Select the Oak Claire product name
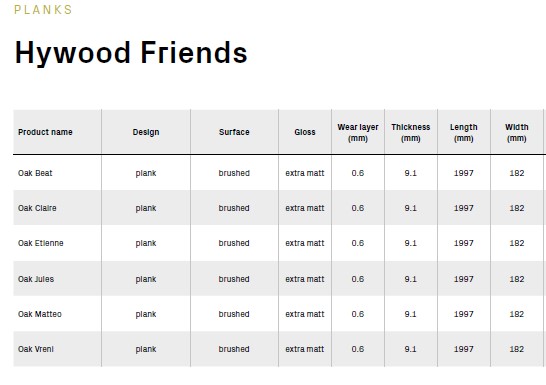546x385 pixels. coord(37,208)
